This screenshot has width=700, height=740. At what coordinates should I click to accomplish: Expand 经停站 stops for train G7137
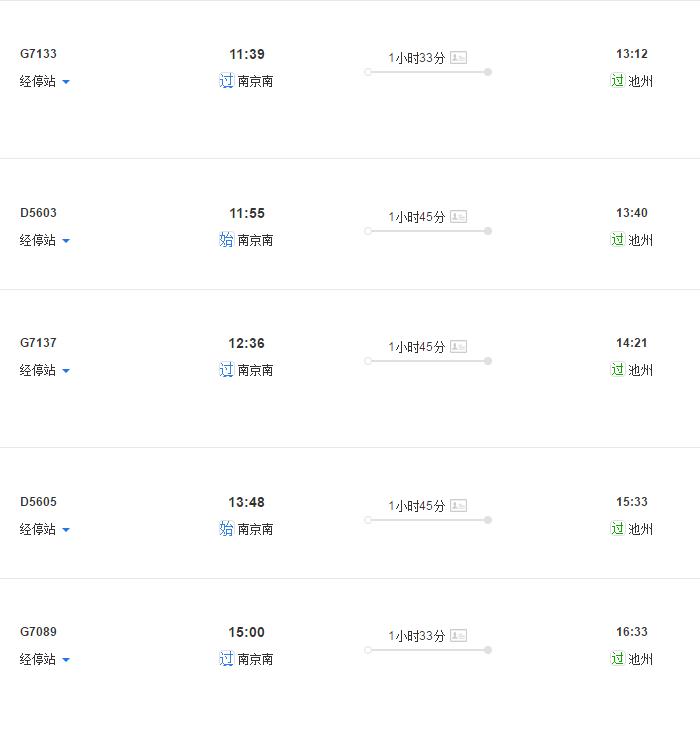45,370
